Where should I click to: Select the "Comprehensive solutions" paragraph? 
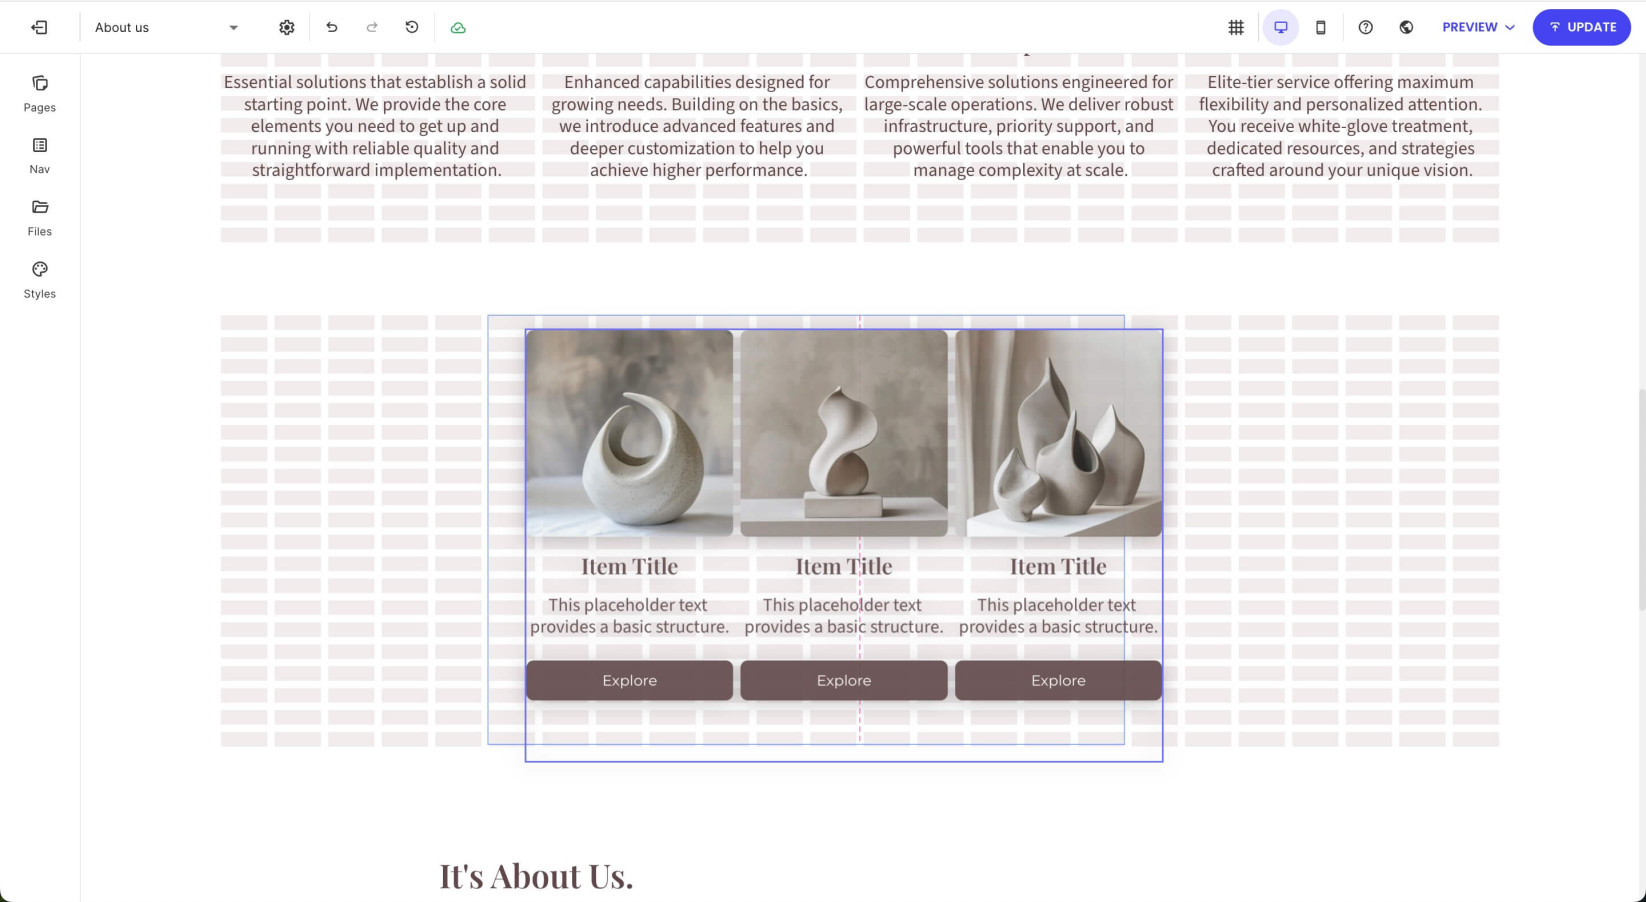pyautogui.click(x=1019, y=126)
